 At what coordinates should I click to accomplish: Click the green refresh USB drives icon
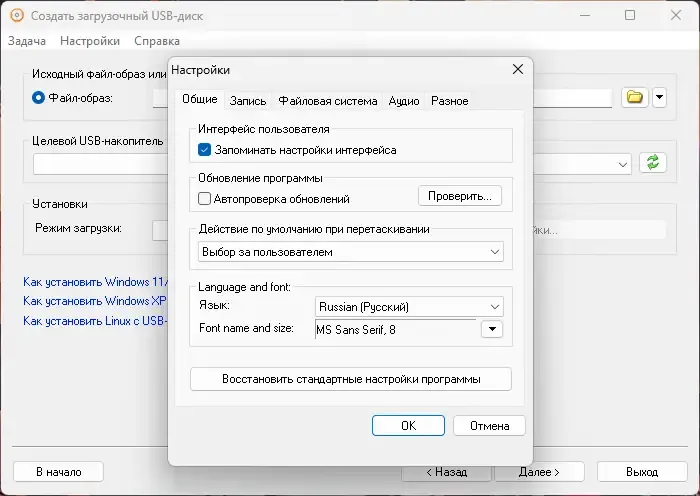tap(653, 163)
